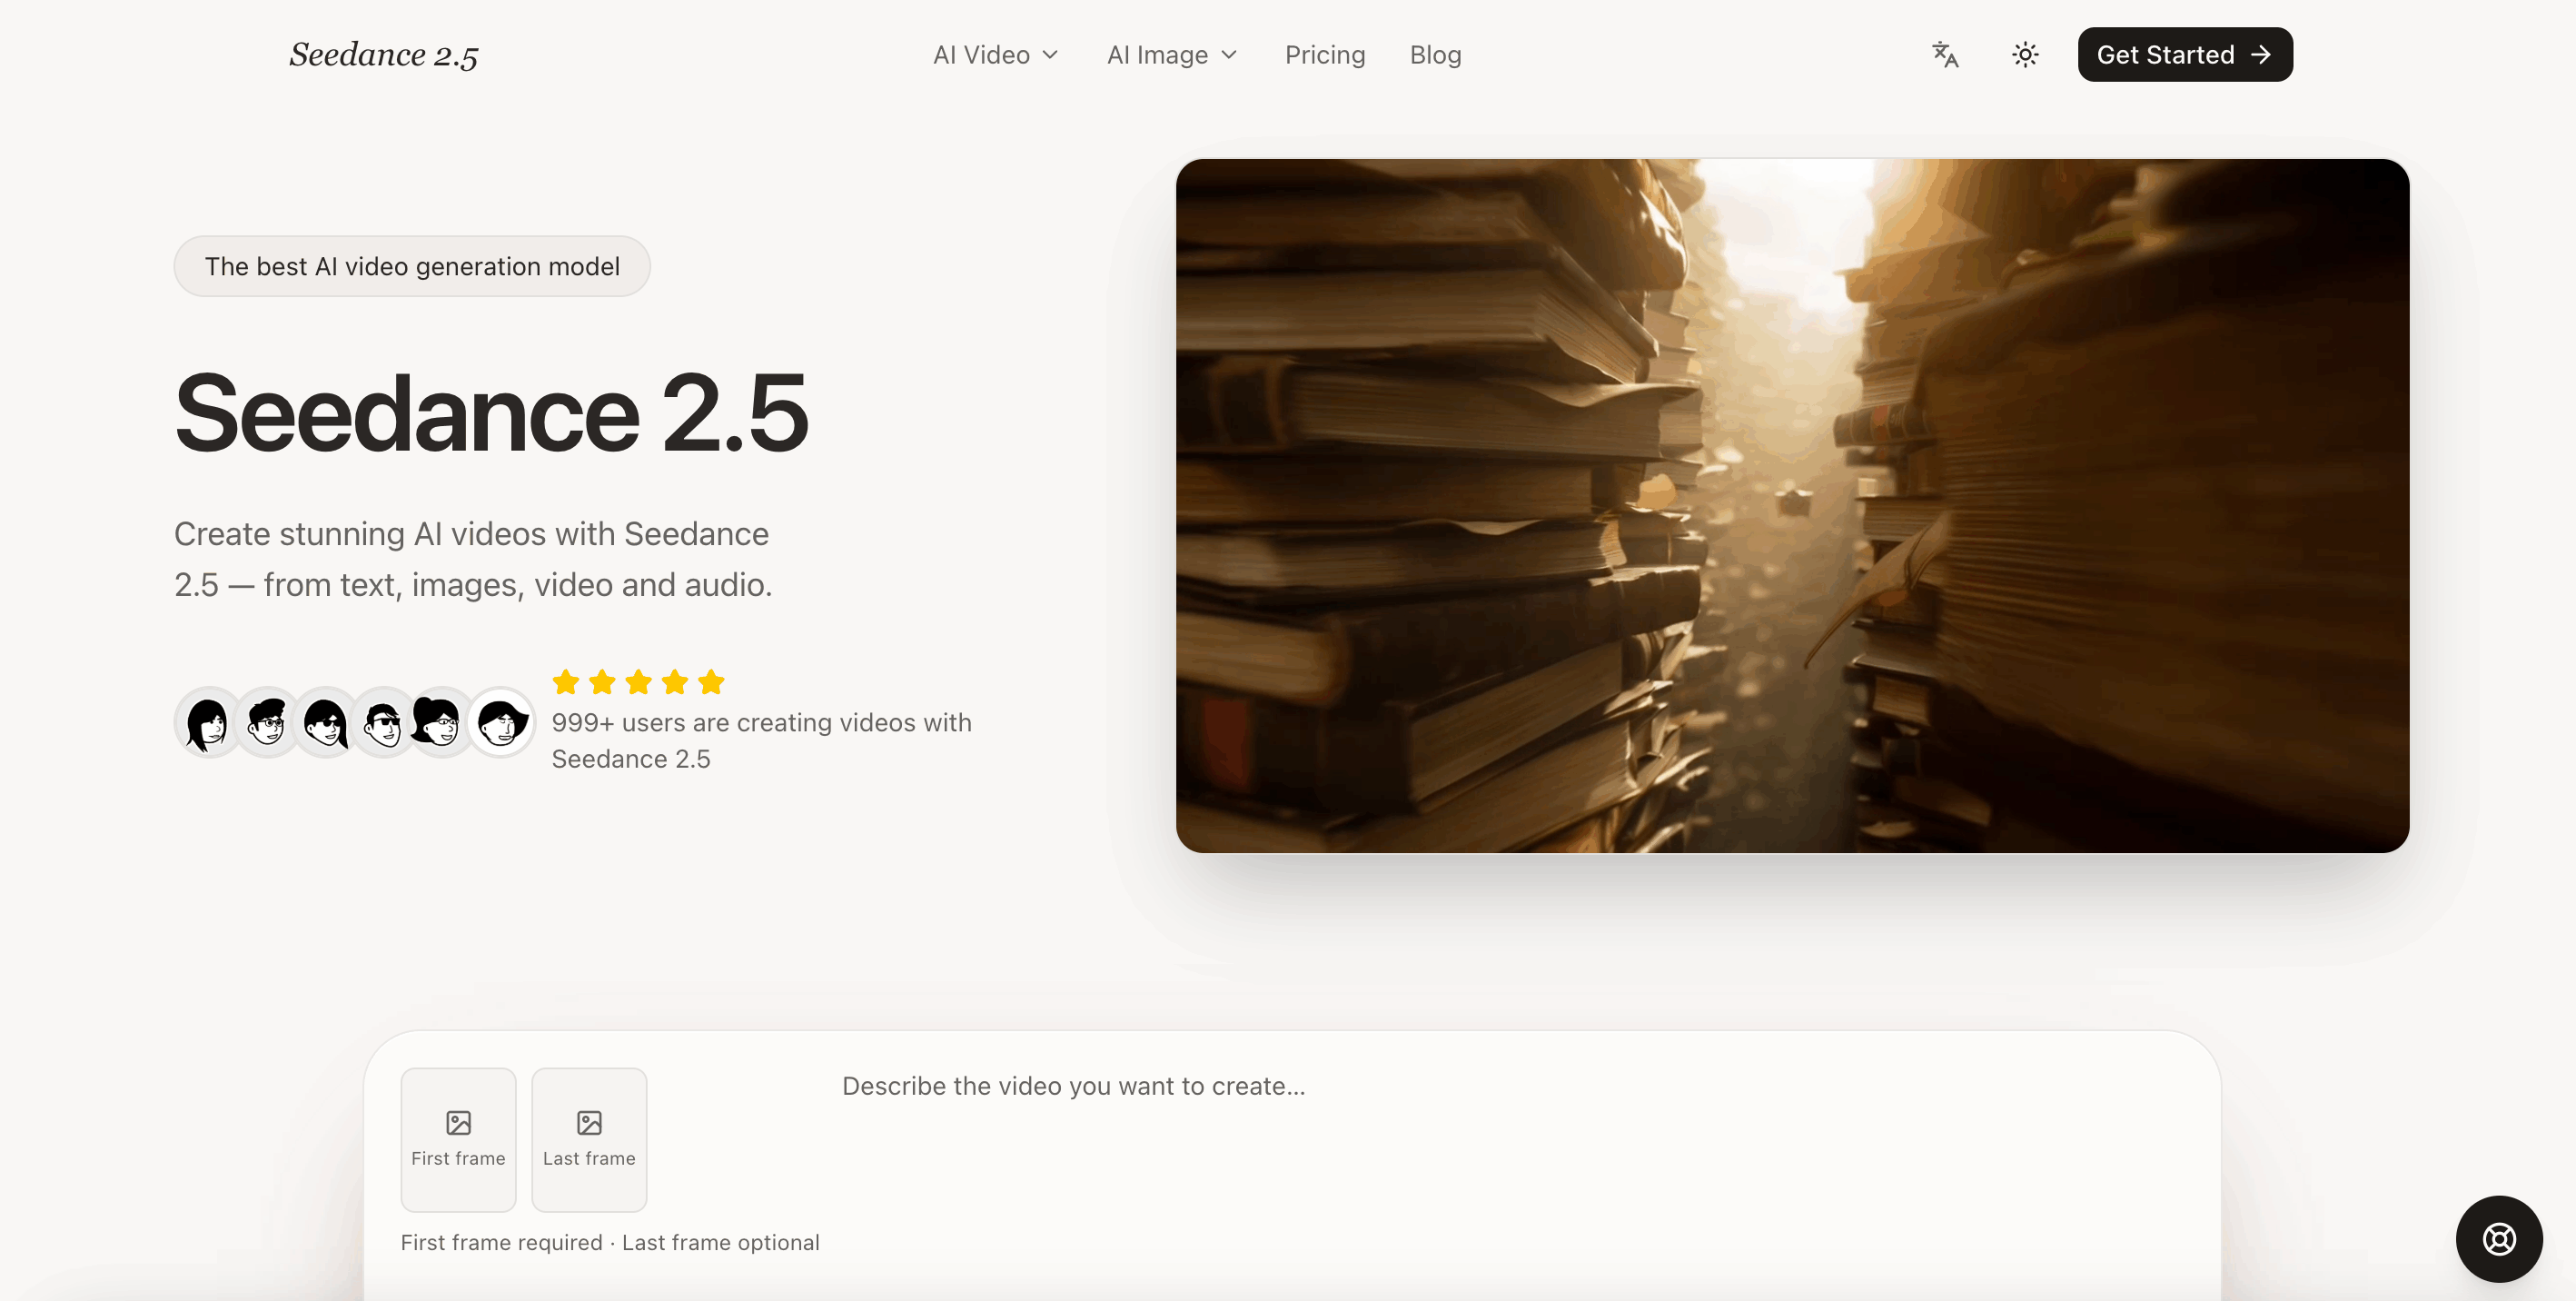Click 'Create stunning AI videos with Seedance' text
This screenshot has width=2576, height=1301.
471,534
